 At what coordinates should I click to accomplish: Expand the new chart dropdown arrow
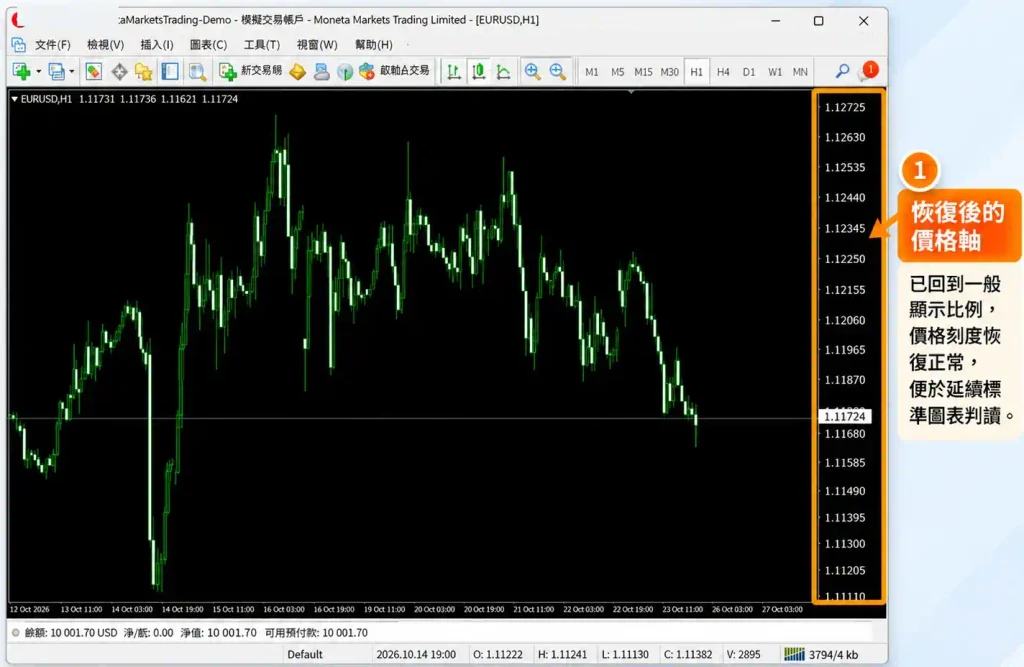point(39,72)
